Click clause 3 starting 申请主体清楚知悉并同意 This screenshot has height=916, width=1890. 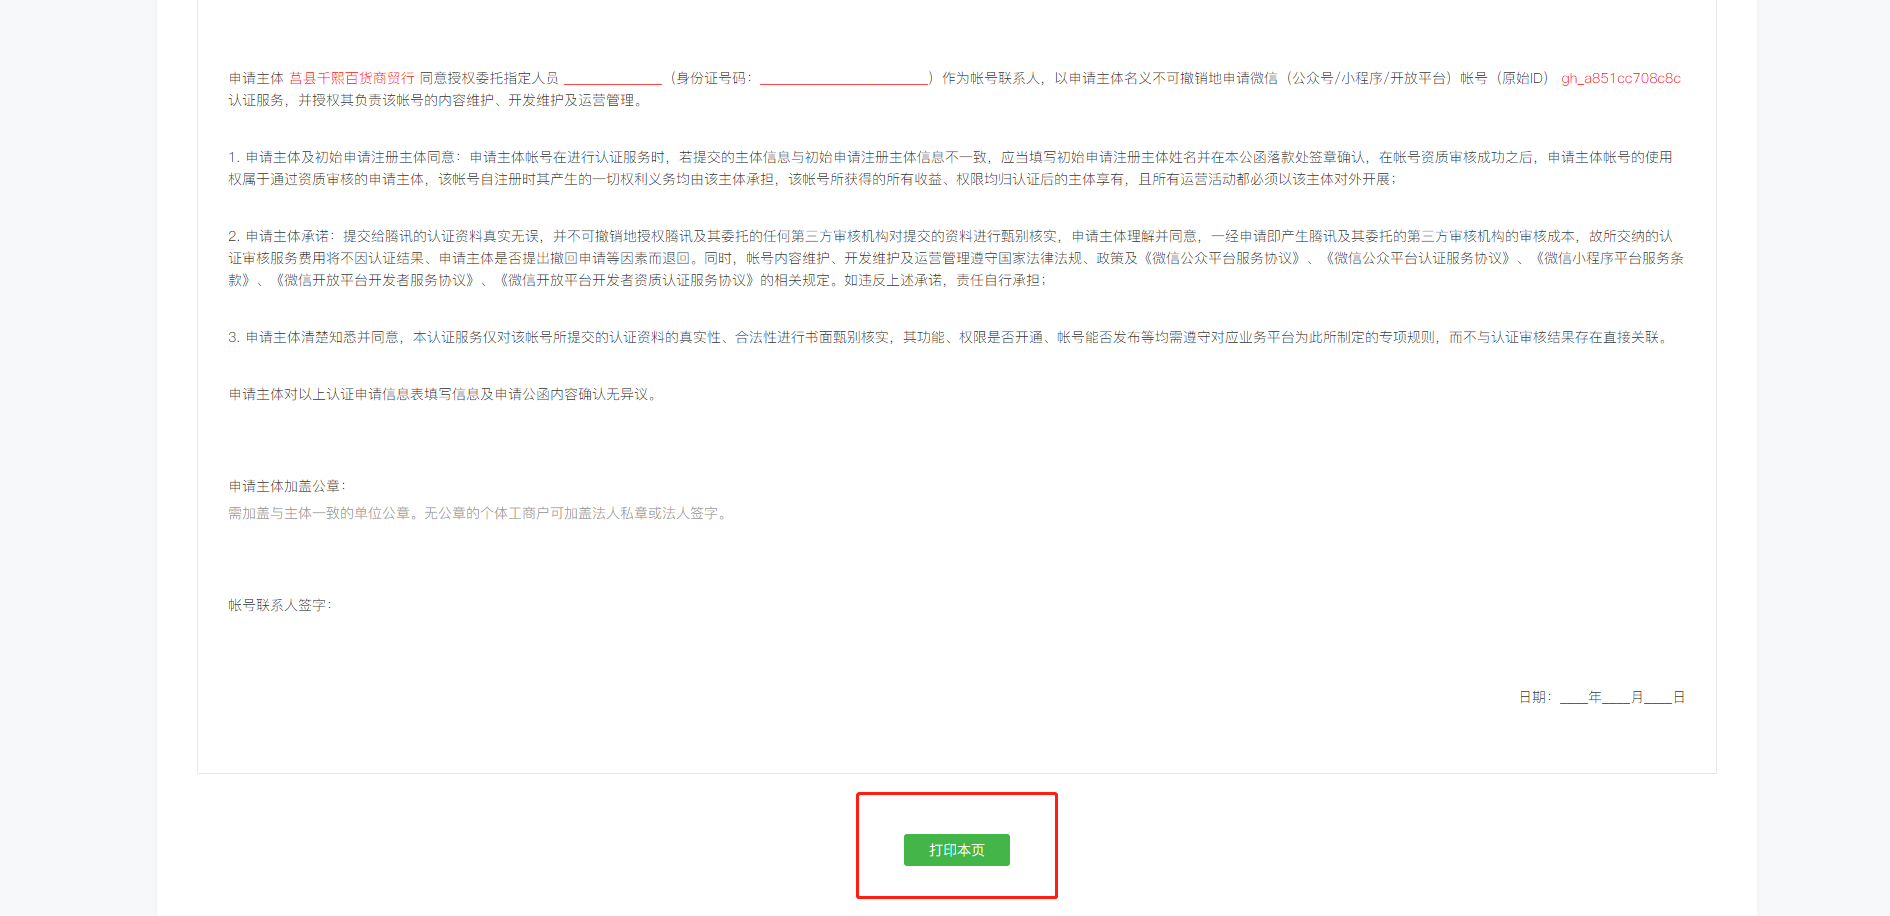click(950, 337)
